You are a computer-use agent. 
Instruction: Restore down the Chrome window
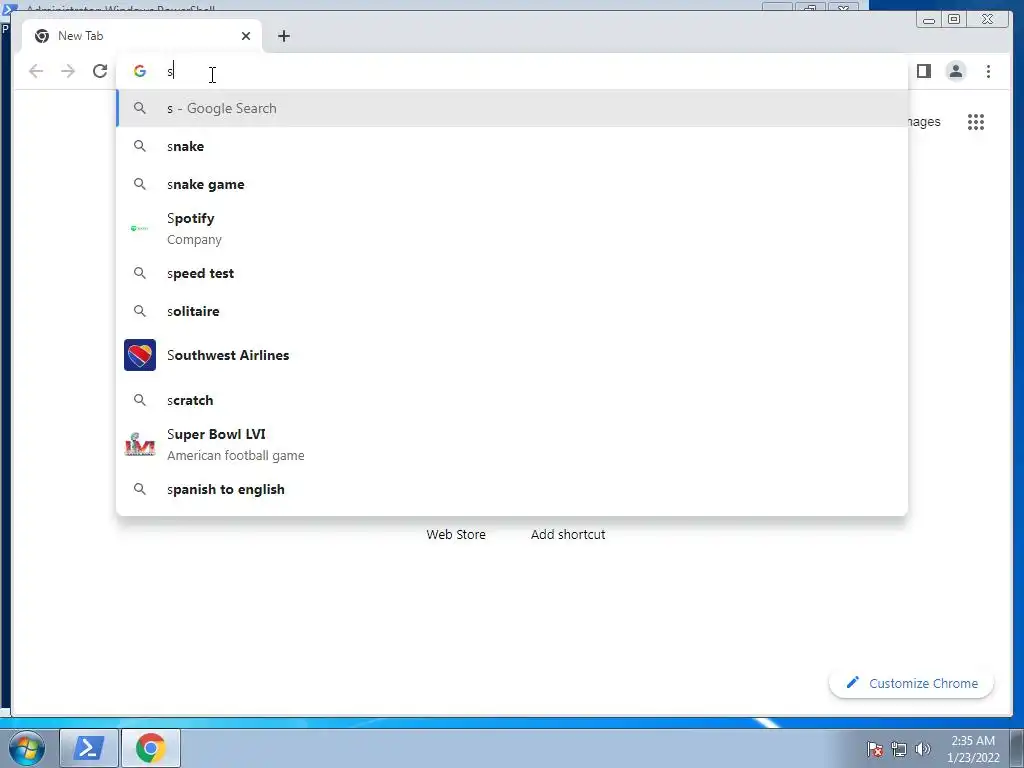coord(954,20)
